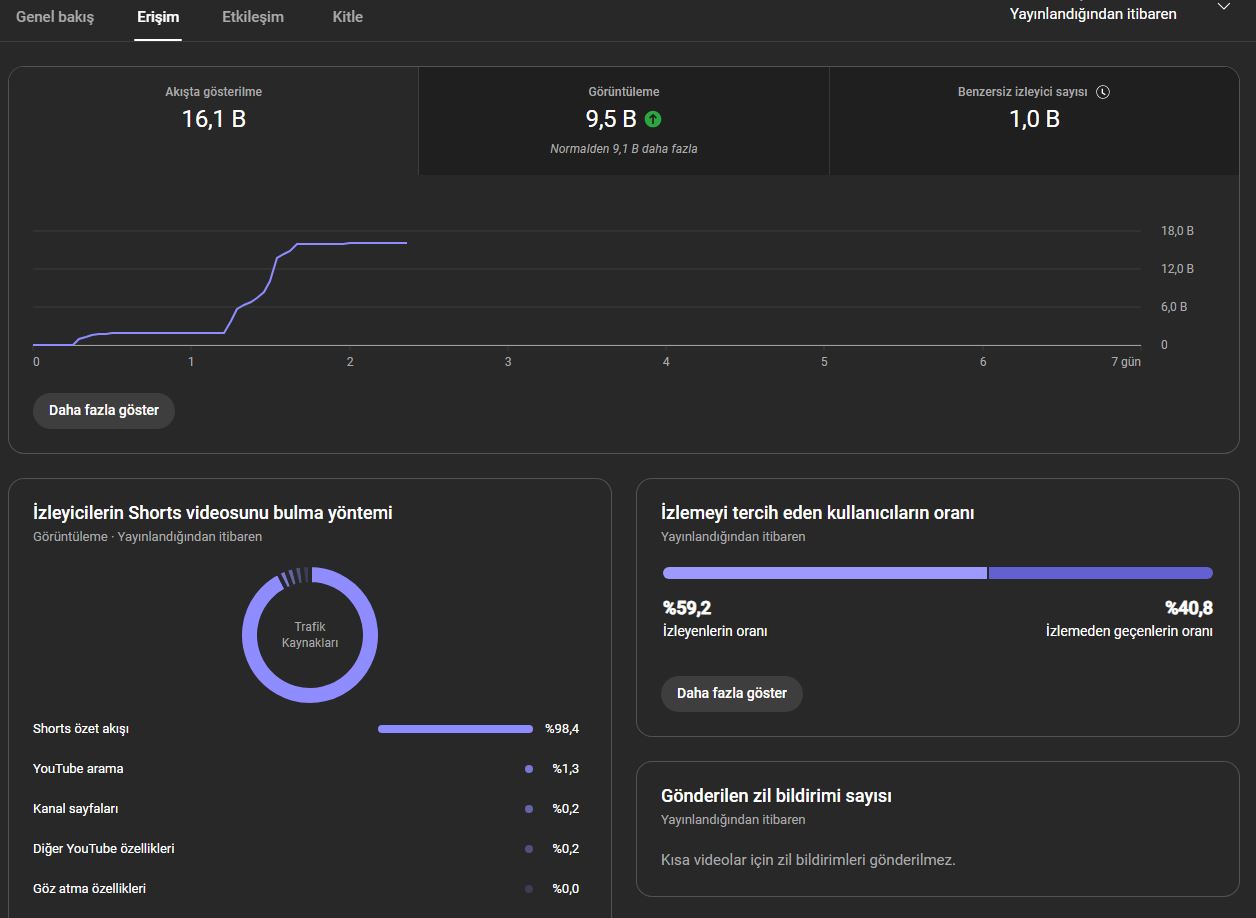Go to the Kitle tab
The image size is (1256, 918).
coord(348,17)
